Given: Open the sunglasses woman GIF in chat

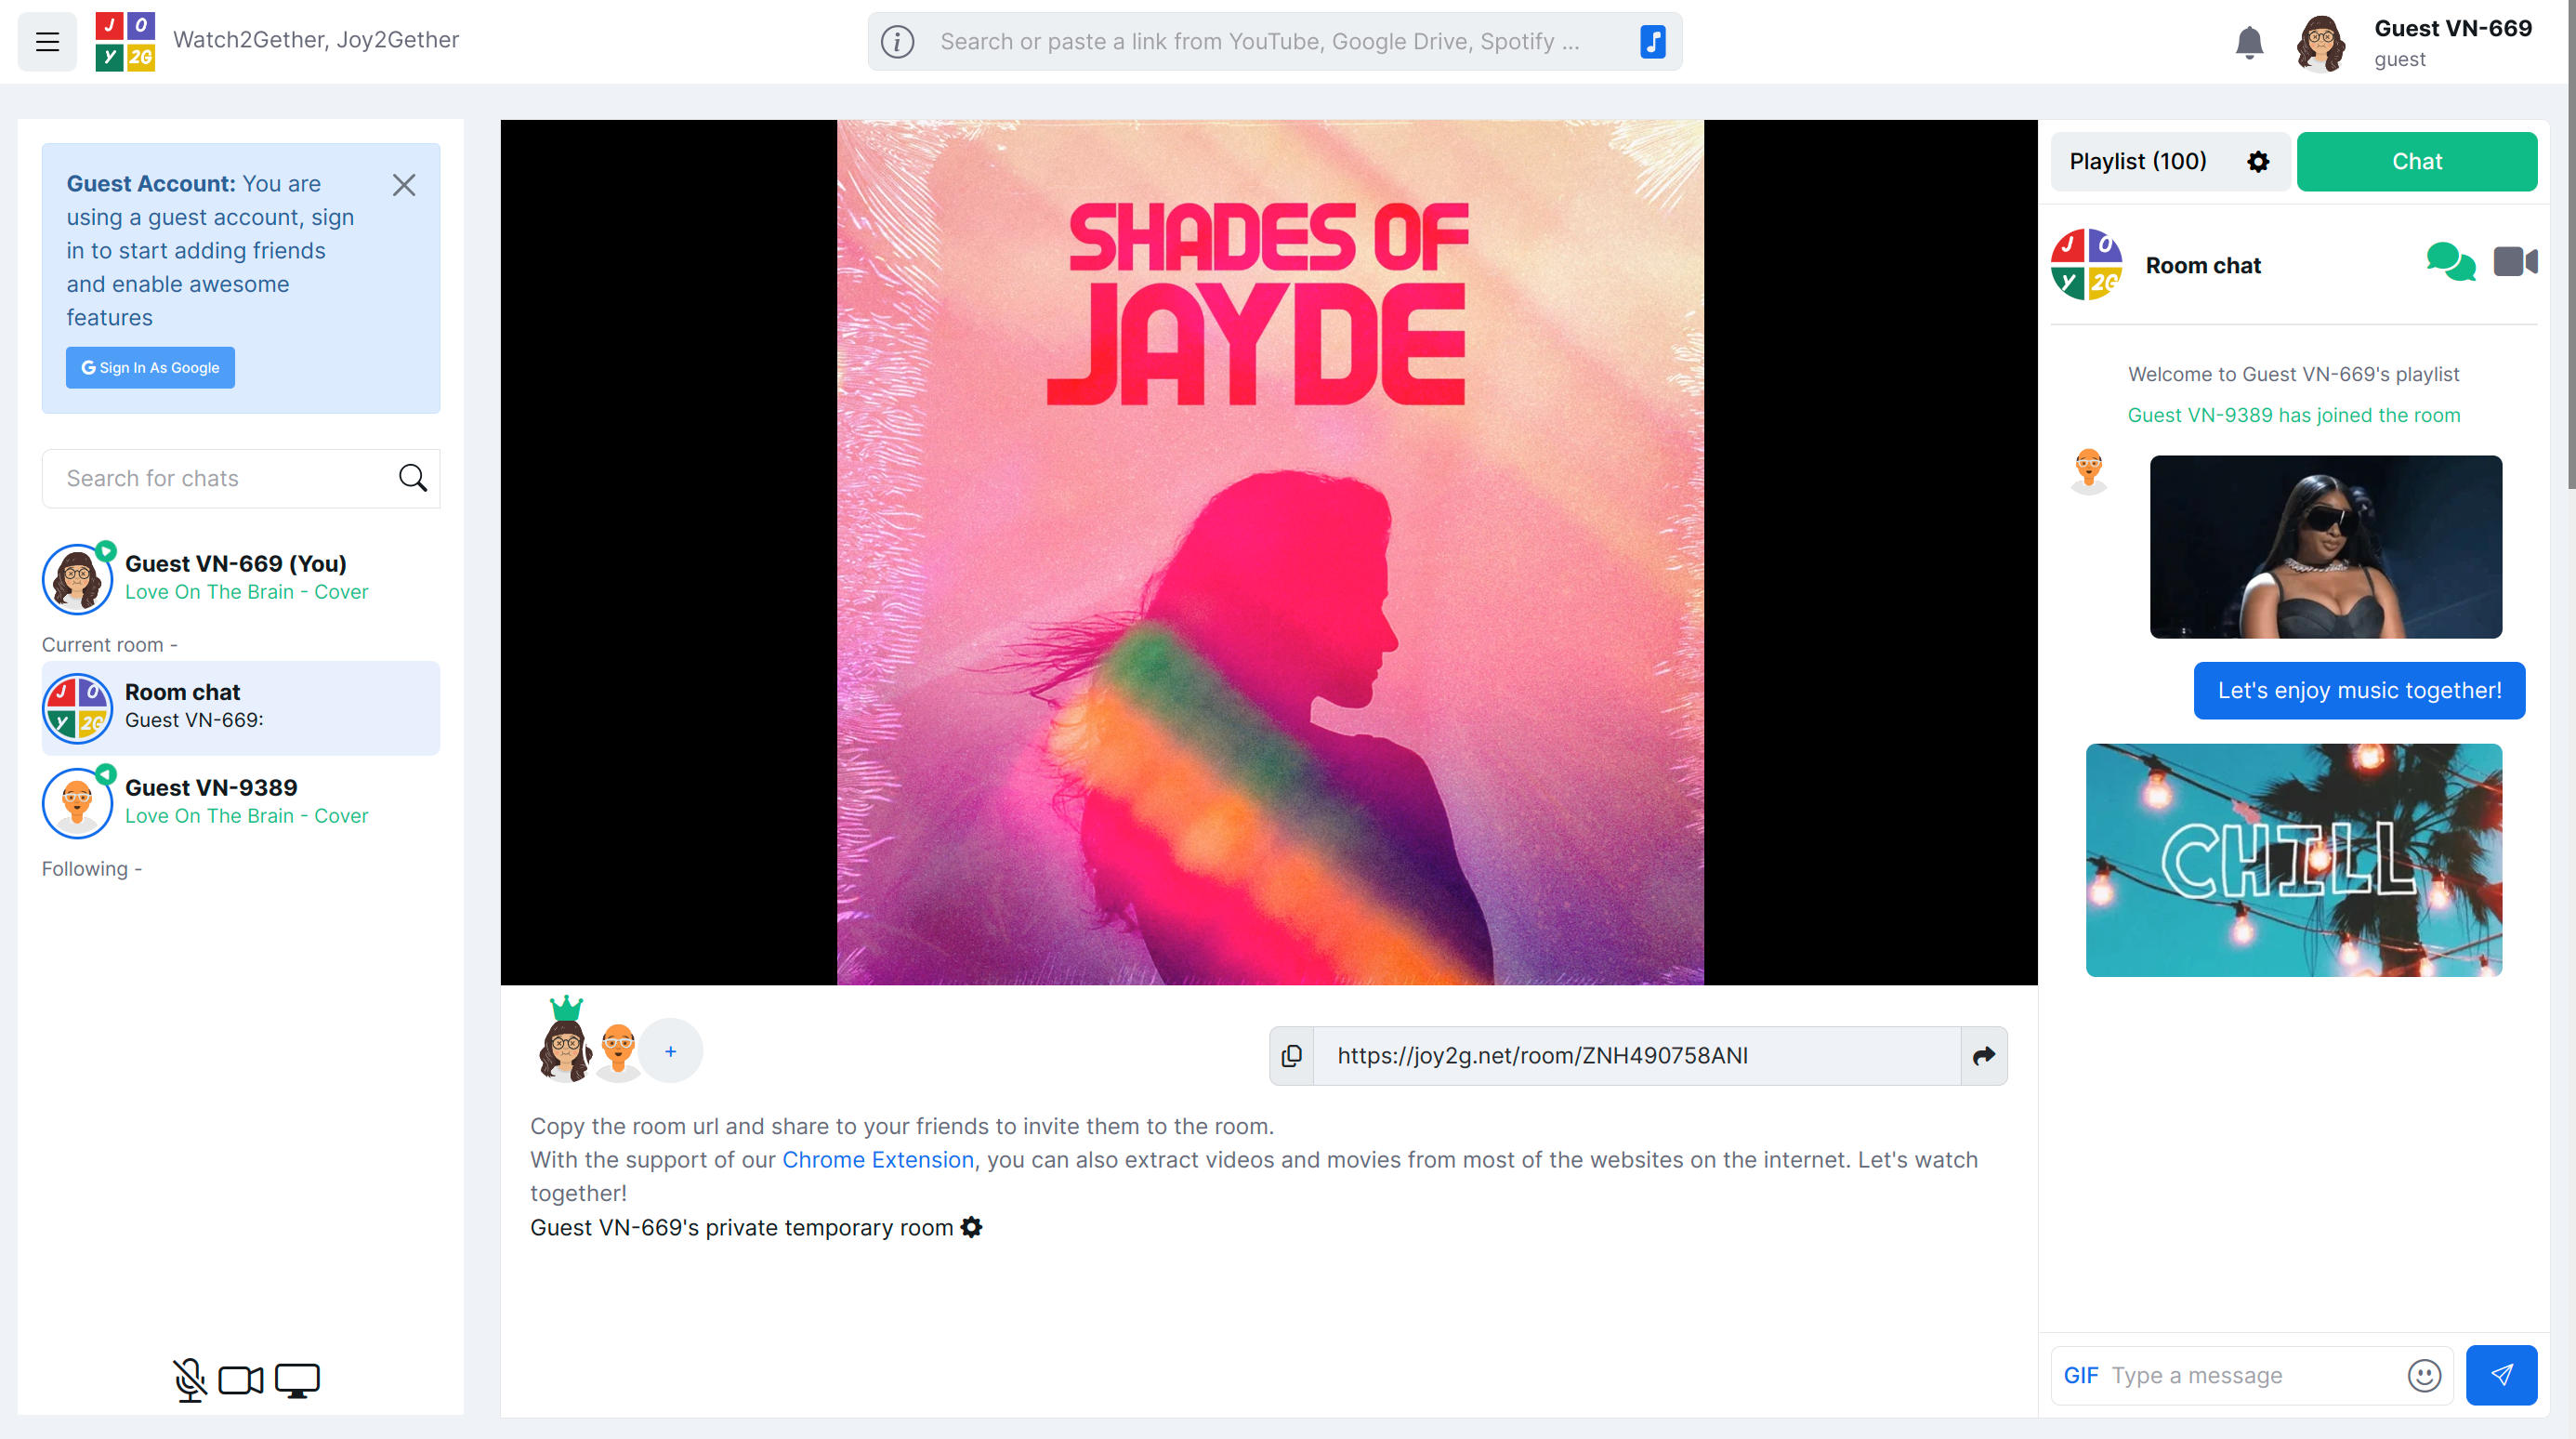Looking at the screenshot, I should 2325,547.
